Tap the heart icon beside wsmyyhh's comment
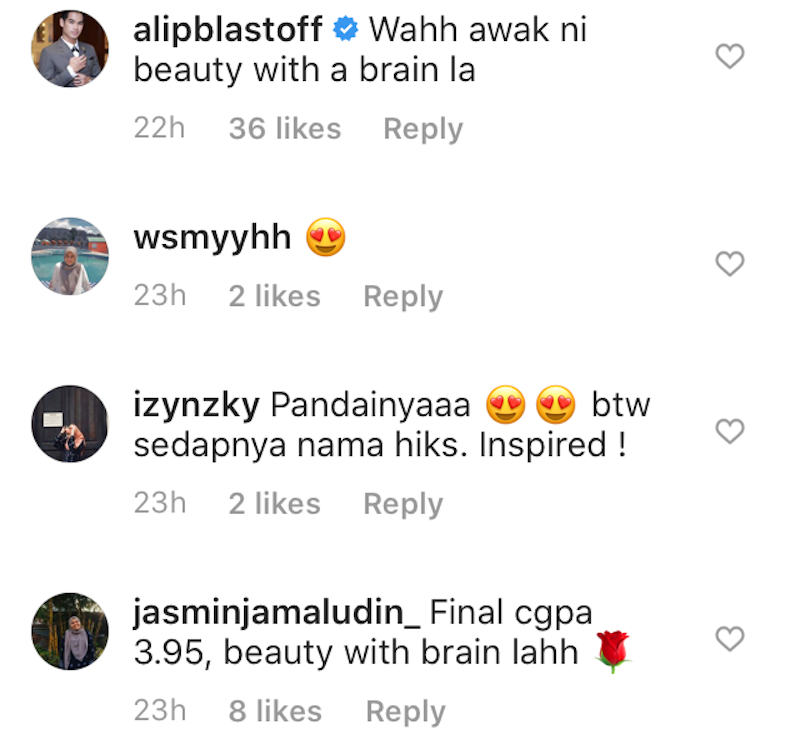 point(730,263)
